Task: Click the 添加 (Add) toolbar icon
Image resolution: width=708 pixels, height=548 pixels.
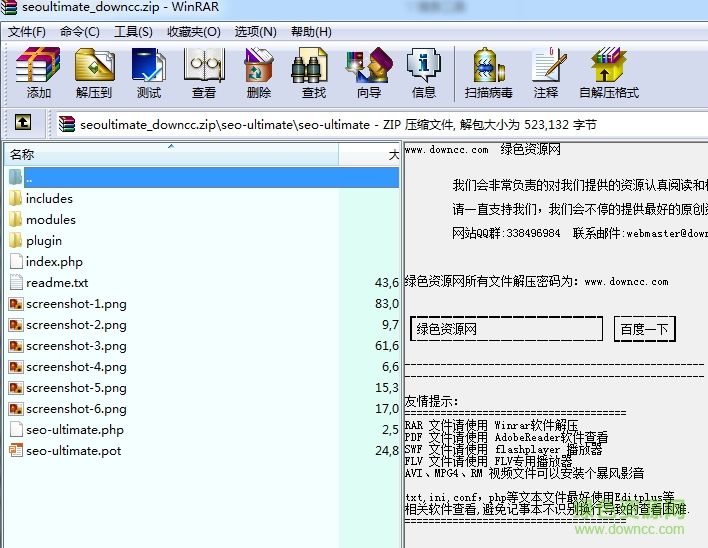Action: pos(38,65)
